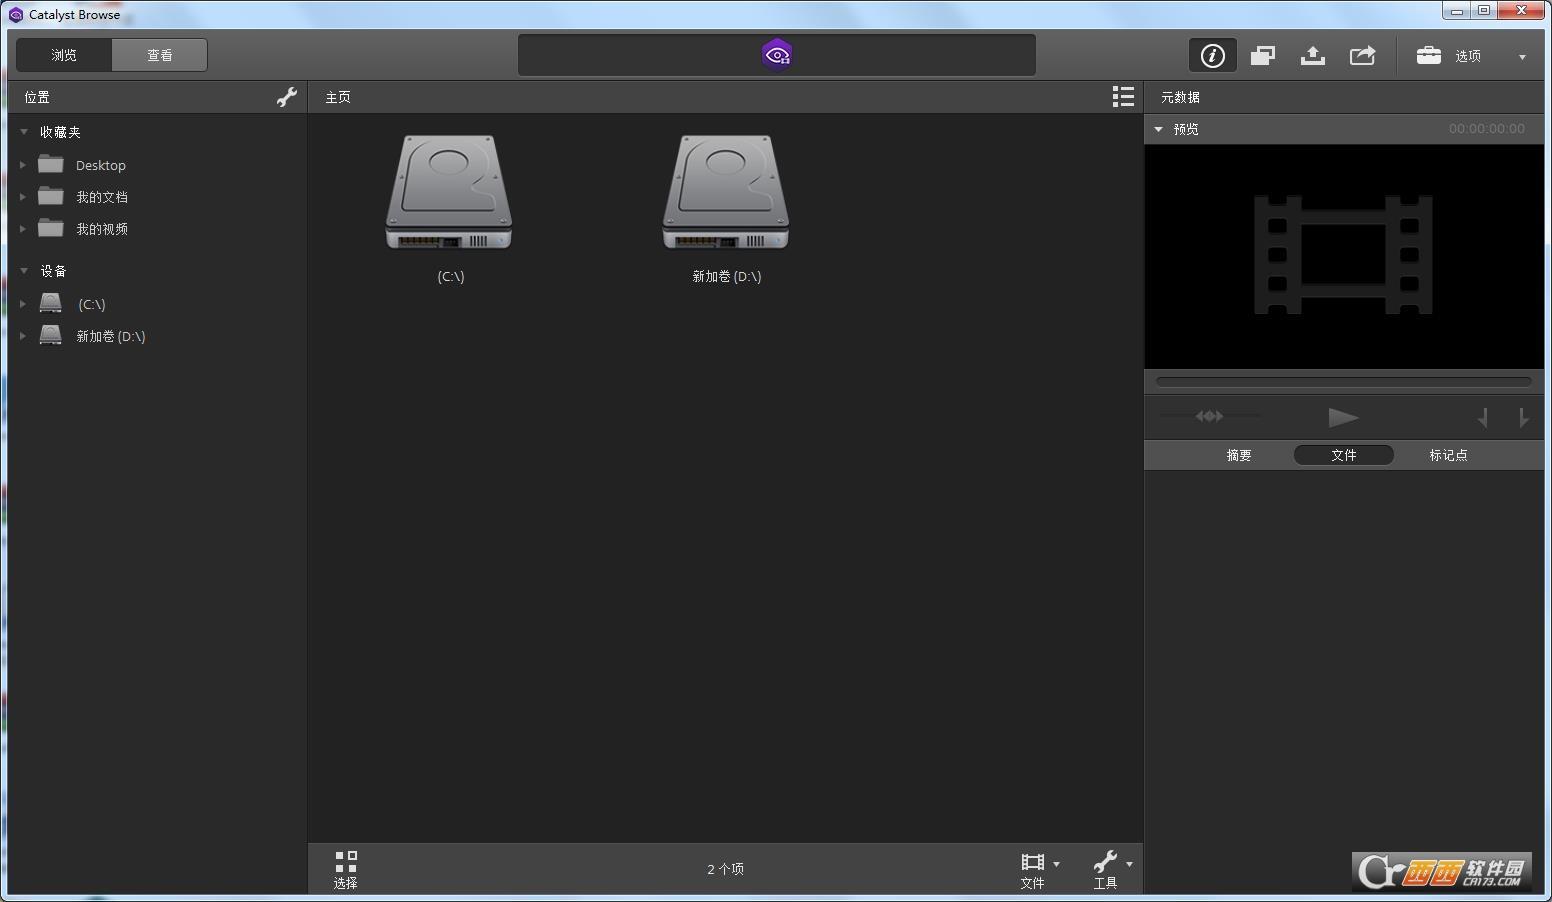Open the 文件 filmstrip dropdown at bottom

pyautogui.click(x=1040, y=869)
